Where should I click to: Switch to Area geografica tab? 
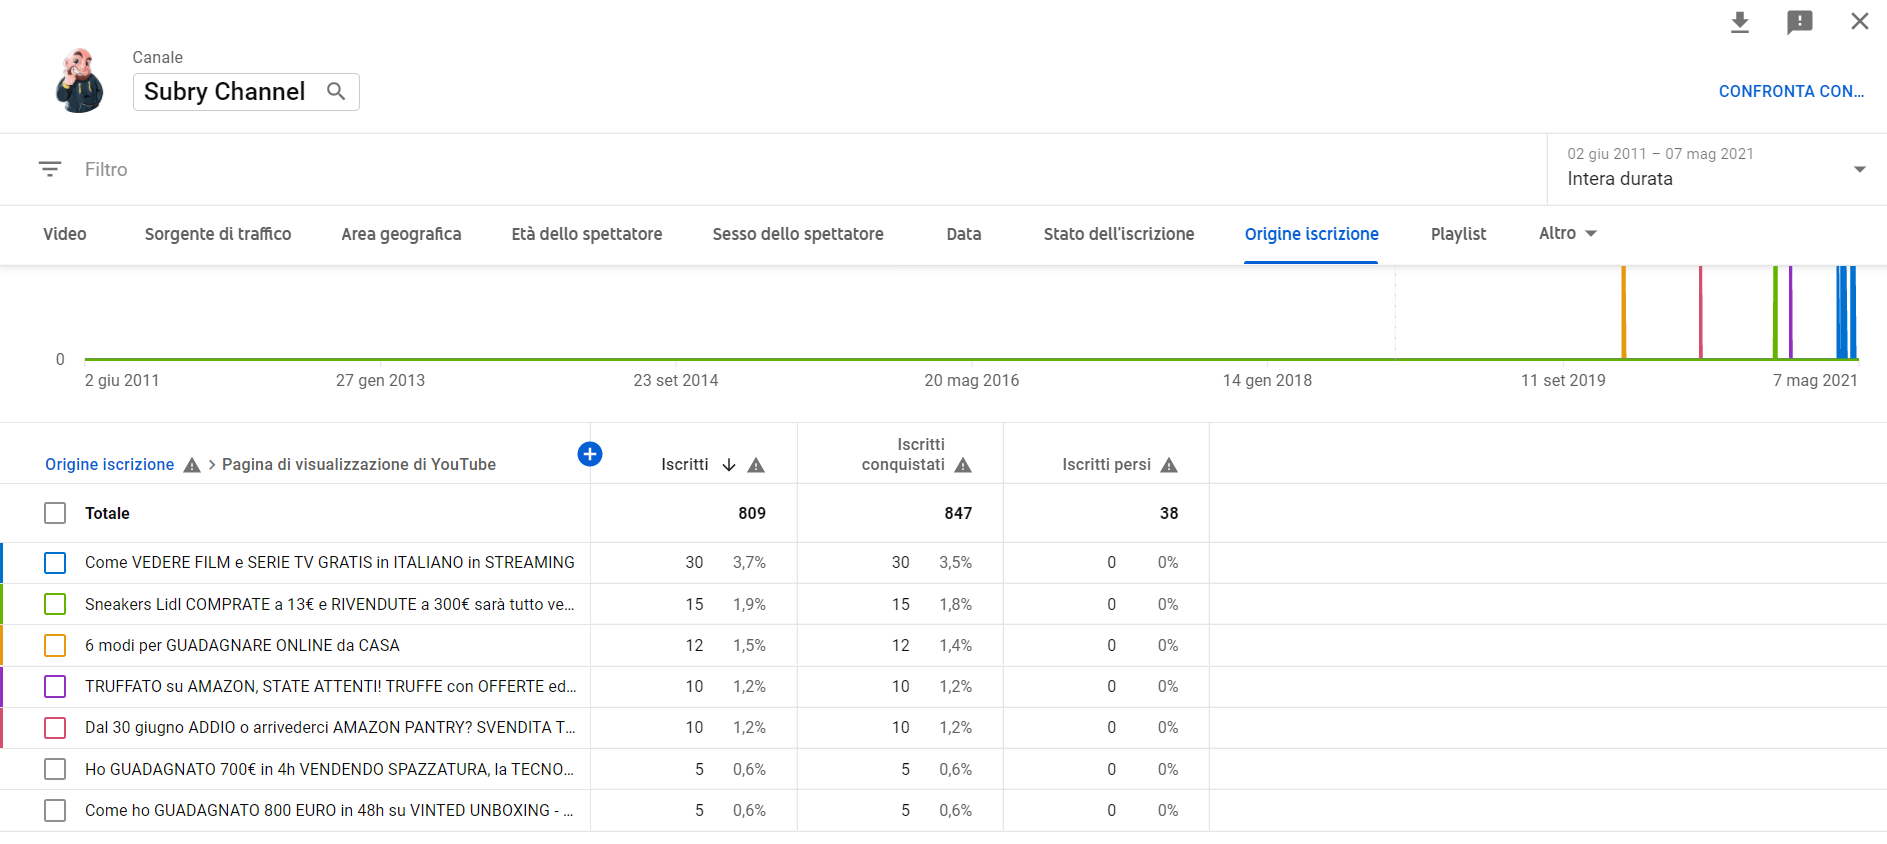(401, 234)
